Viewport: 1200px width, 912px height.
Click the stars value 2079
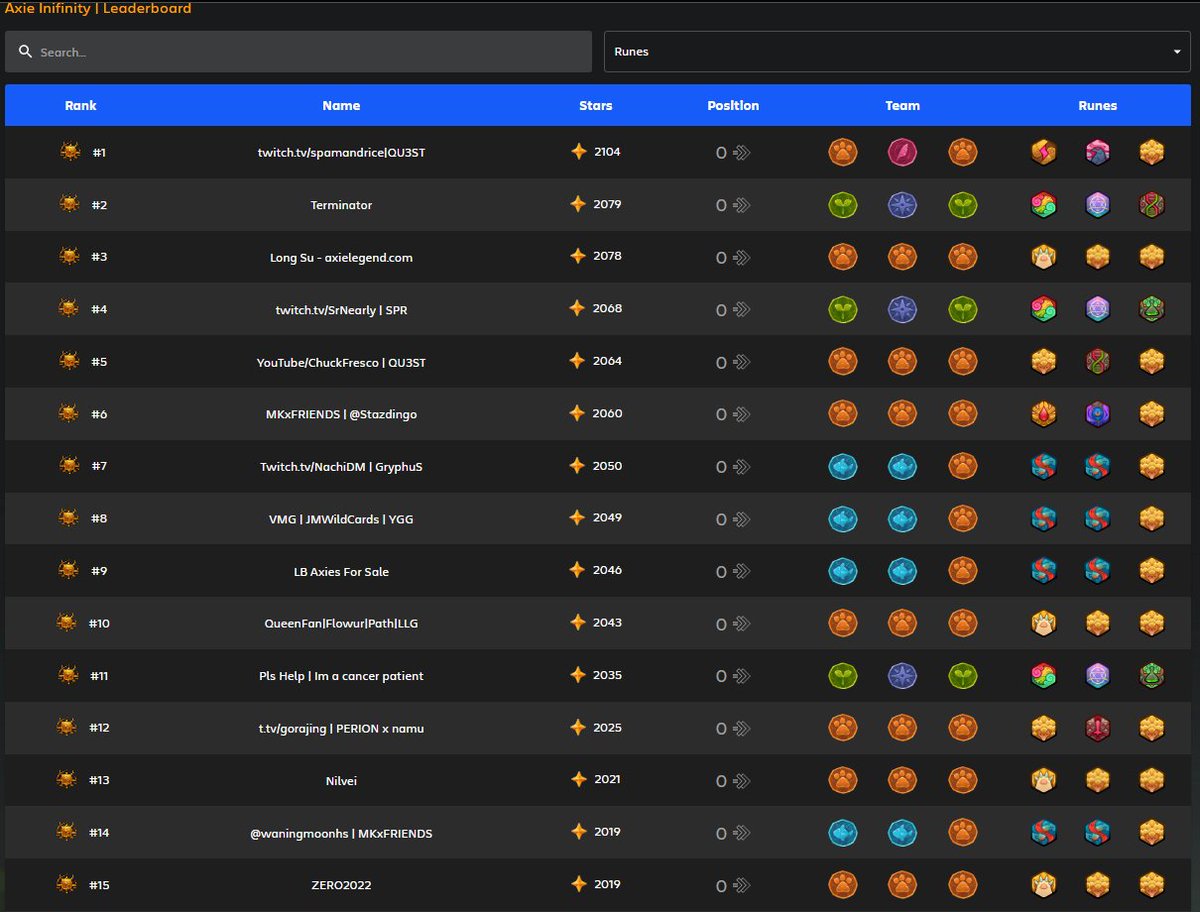point(607,204)
